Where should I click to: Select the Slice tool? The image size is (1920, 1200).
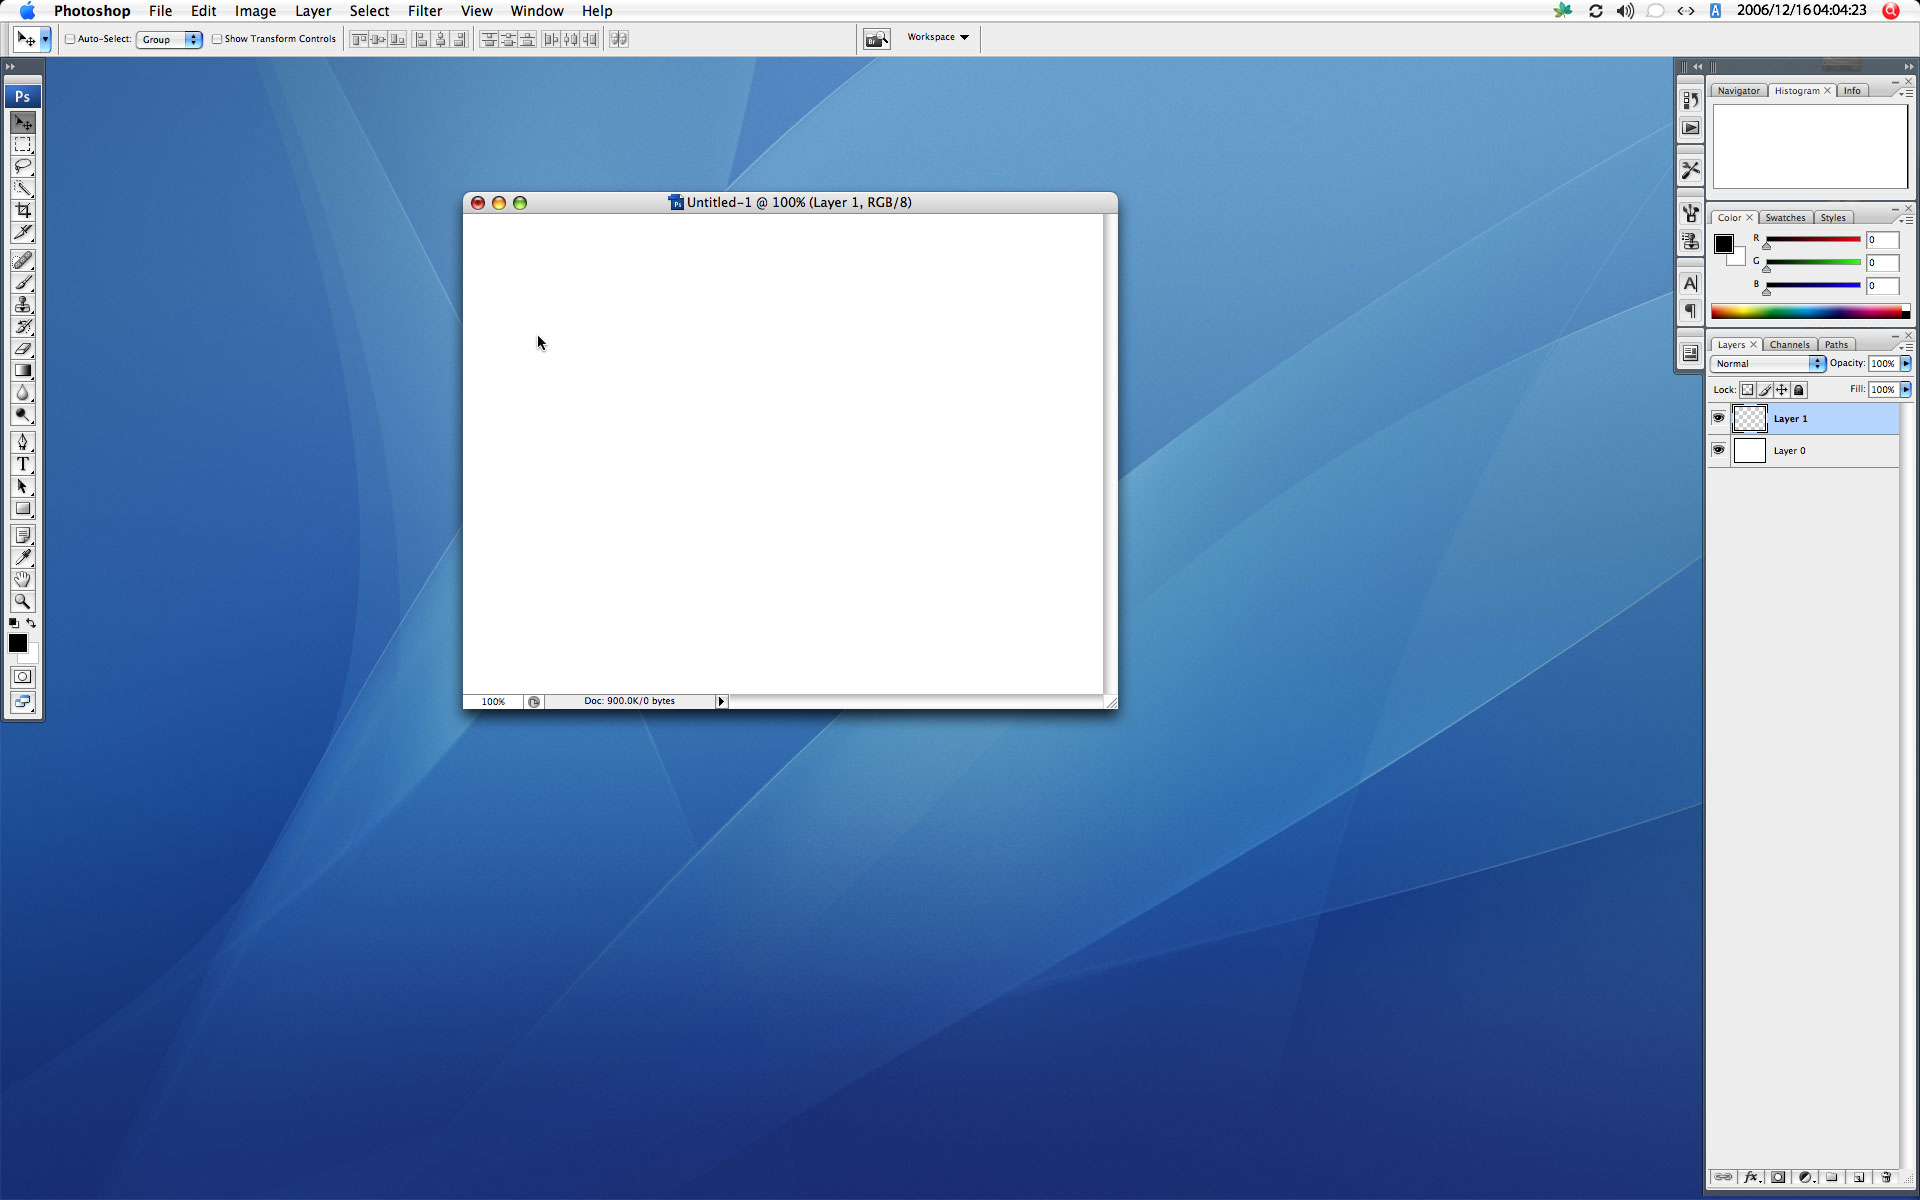[x=23, y=233]
